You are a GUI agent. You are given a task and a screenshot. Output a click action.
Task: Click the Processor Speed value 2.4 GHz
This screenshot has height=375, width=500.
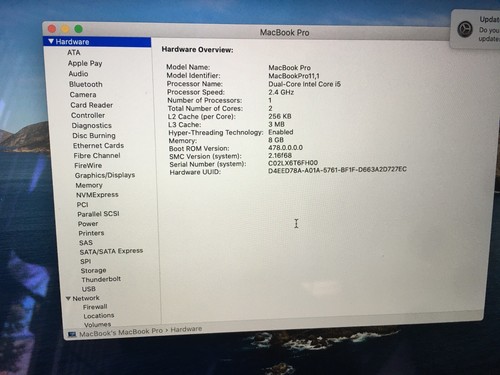pyautogui.click(x=281, y=92)
